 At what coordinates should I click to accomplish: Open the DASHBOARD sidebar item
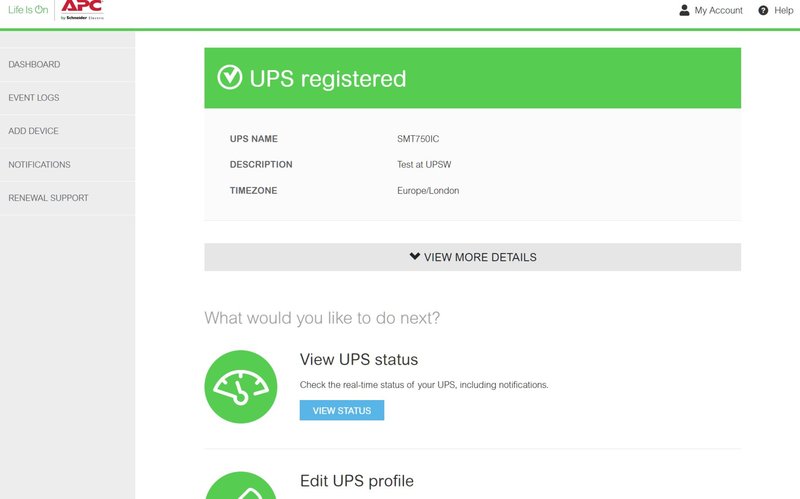coord(67,64)
